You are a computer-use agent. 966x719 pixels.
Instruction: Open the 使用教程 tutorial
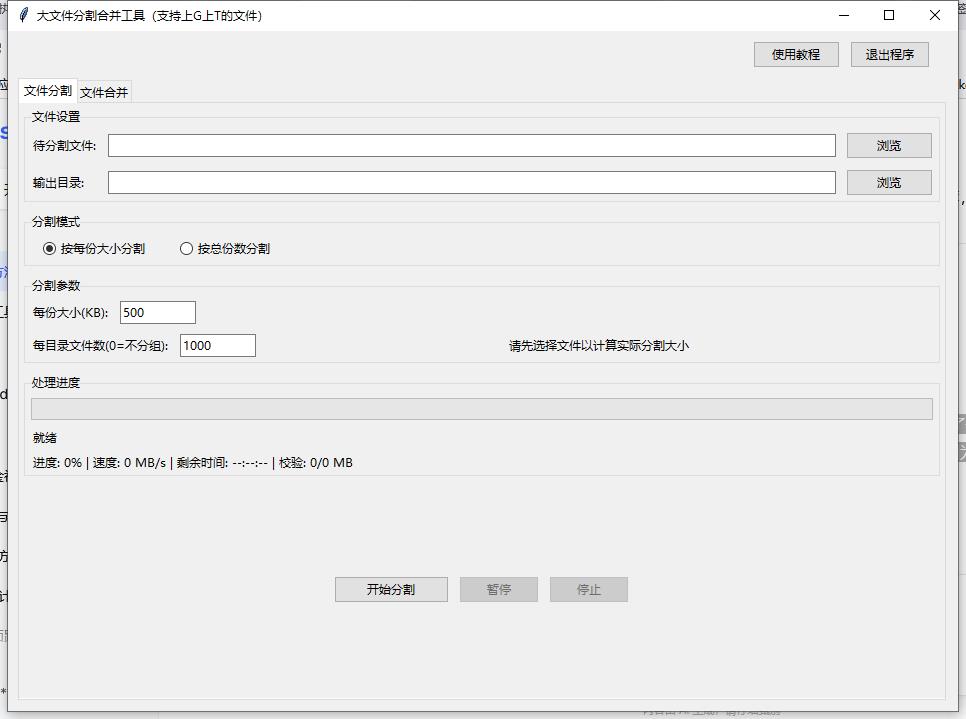[795, 54]
